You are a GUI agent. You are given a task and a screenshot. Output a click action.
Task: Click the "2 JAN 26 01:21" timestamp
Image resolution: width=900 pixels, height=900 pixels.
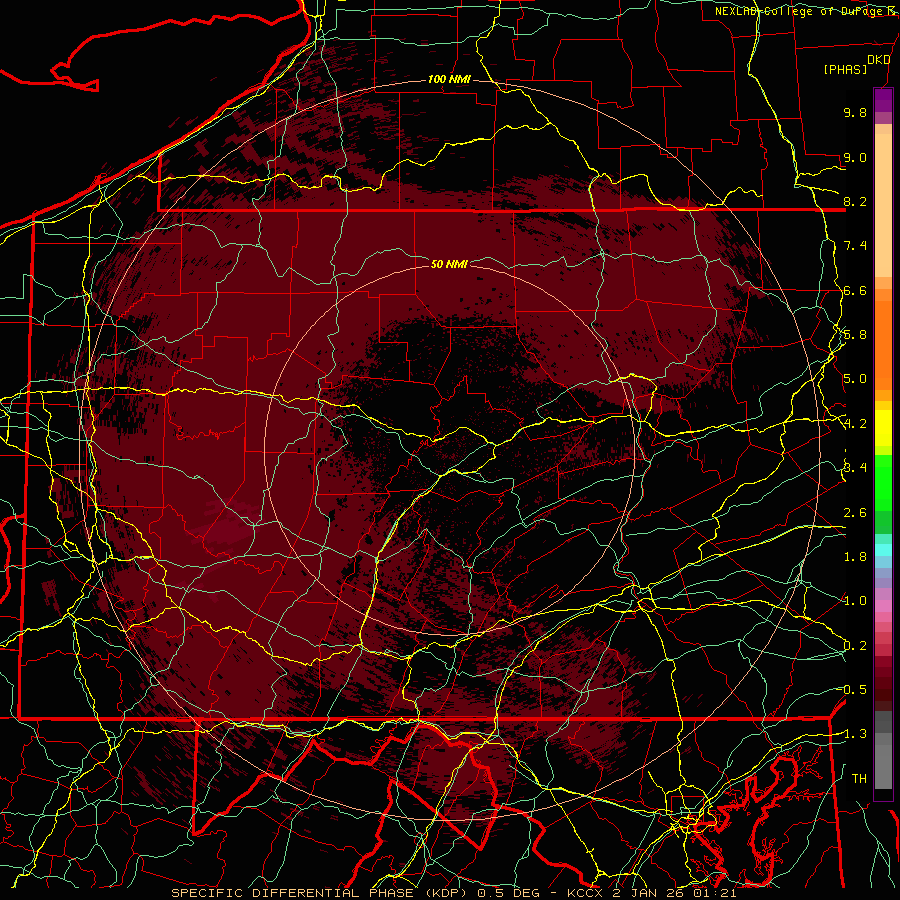(x=674, y=893)
